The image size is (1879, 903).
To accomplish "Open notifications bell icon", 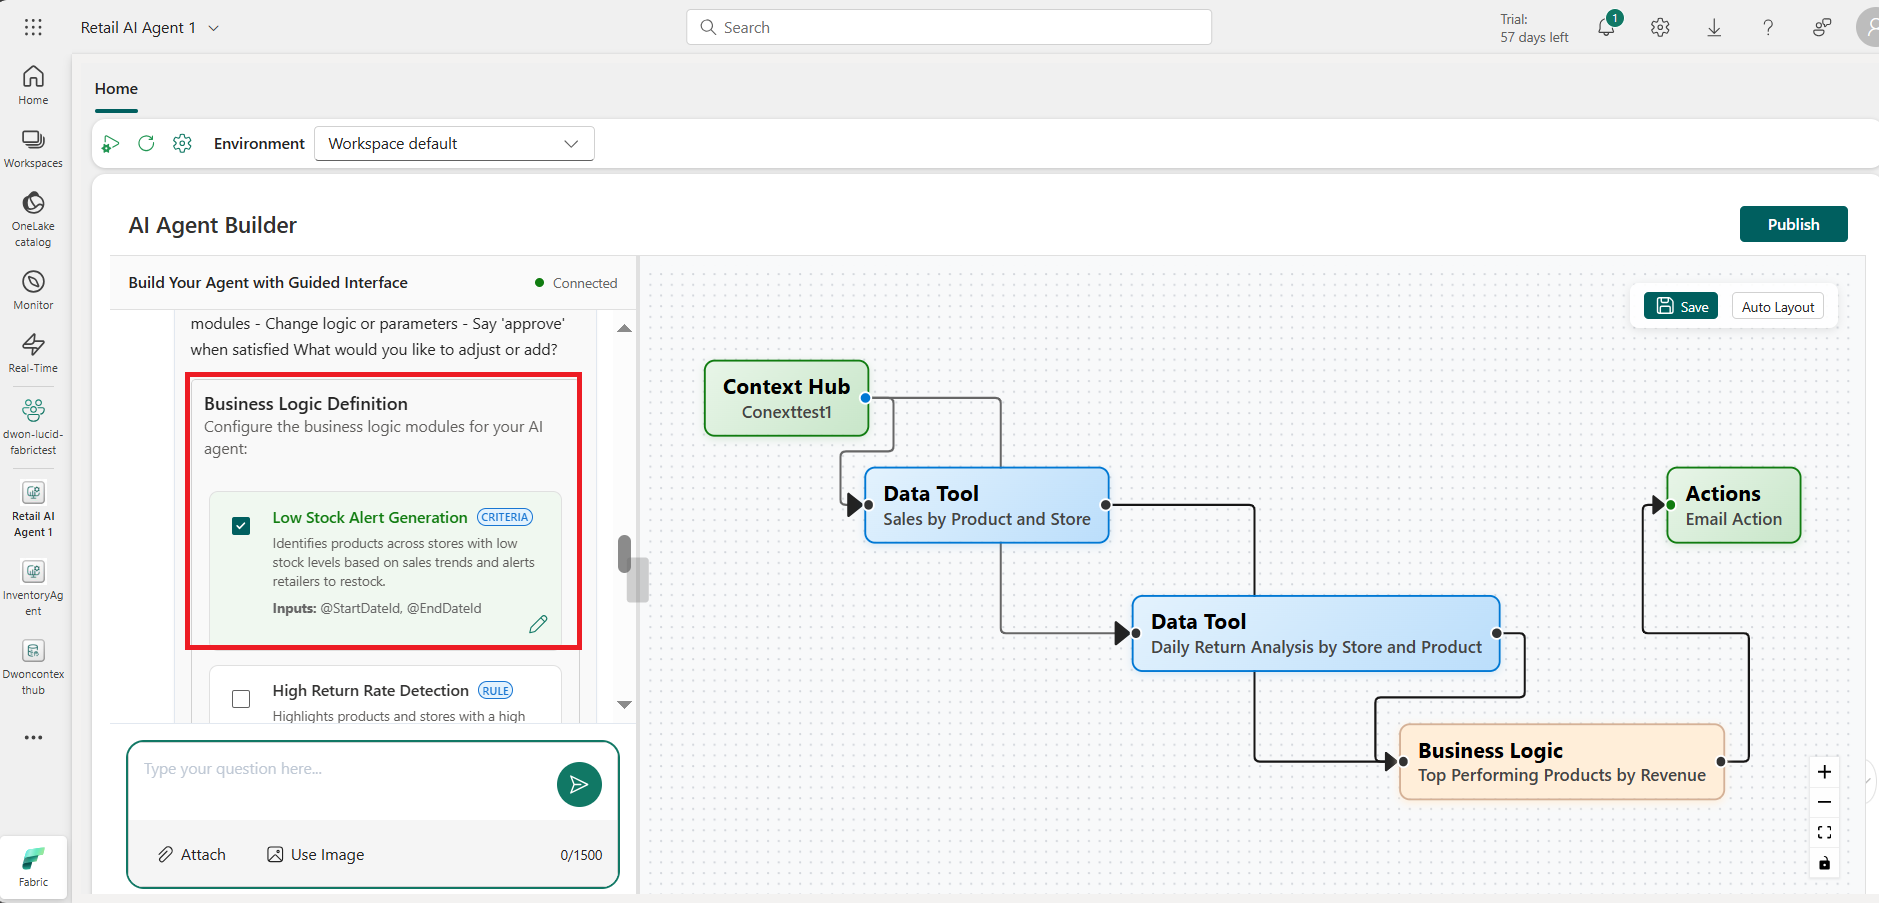I will [x=1607, y=27].
